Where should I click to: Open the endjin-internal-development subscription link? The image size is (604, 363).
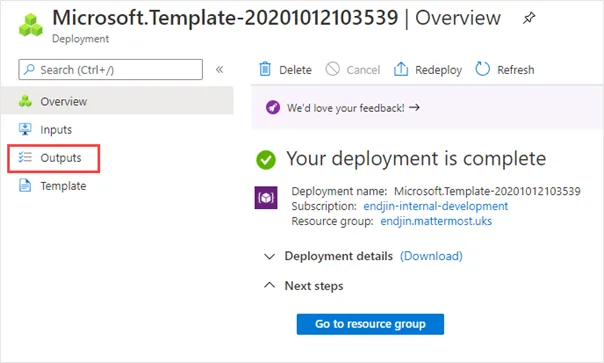(x=436, y=206)
